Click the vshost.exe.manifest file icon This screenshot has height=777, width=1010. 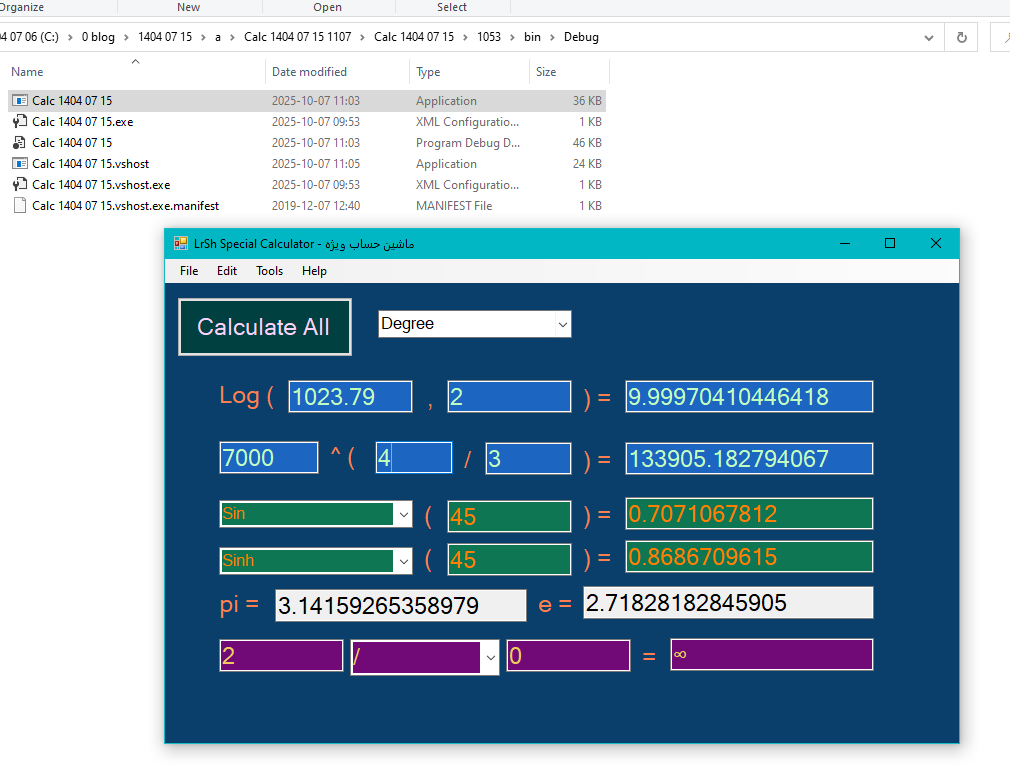19,206
